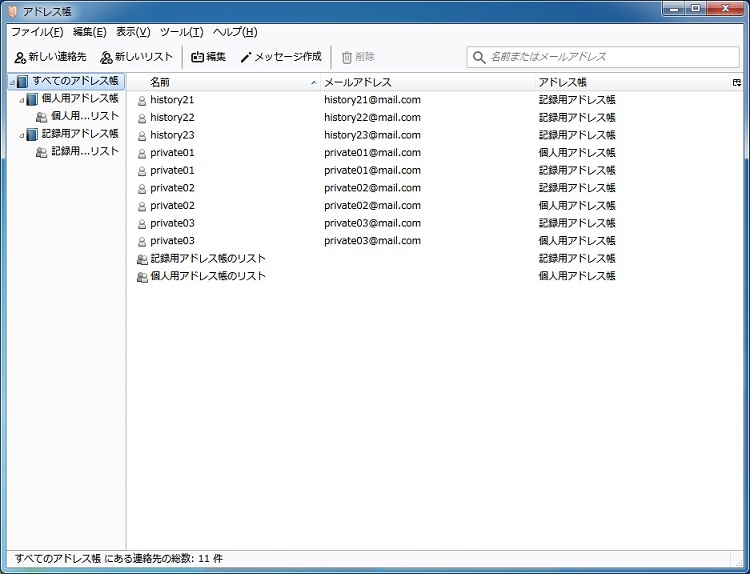This screenshot has width=750, height=574.
Task: Click the name or email search field
Action: click(x=610, y=57)
